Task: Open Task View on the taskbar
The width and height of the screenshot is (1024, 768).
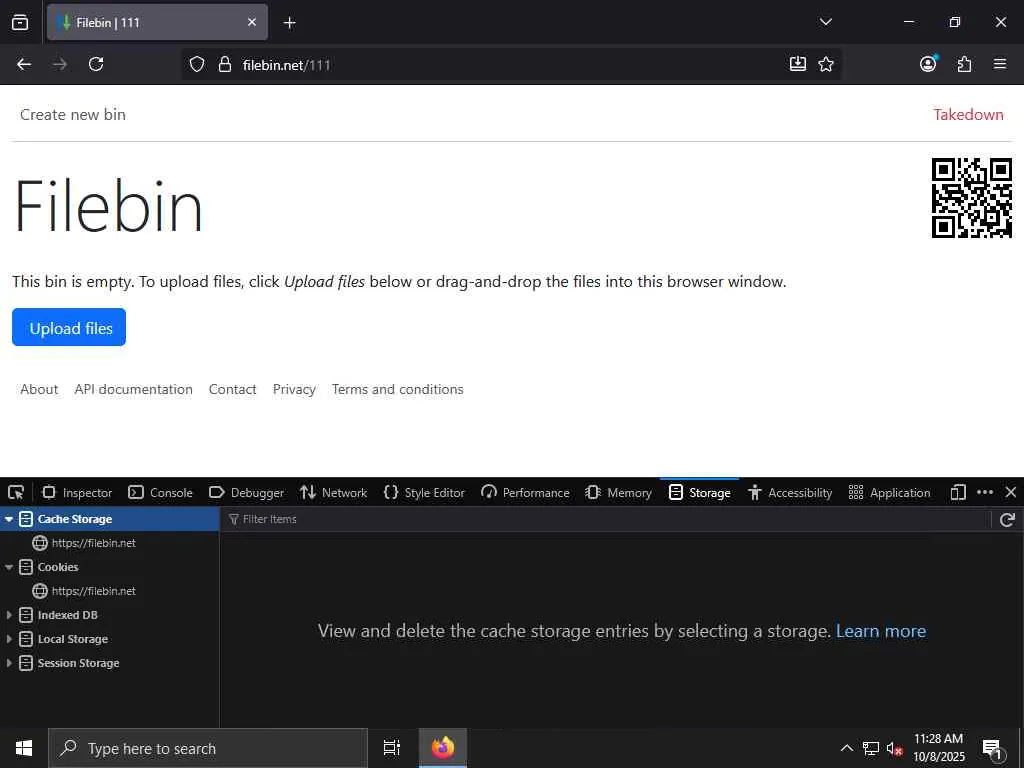Action: [x=392, y=748]
